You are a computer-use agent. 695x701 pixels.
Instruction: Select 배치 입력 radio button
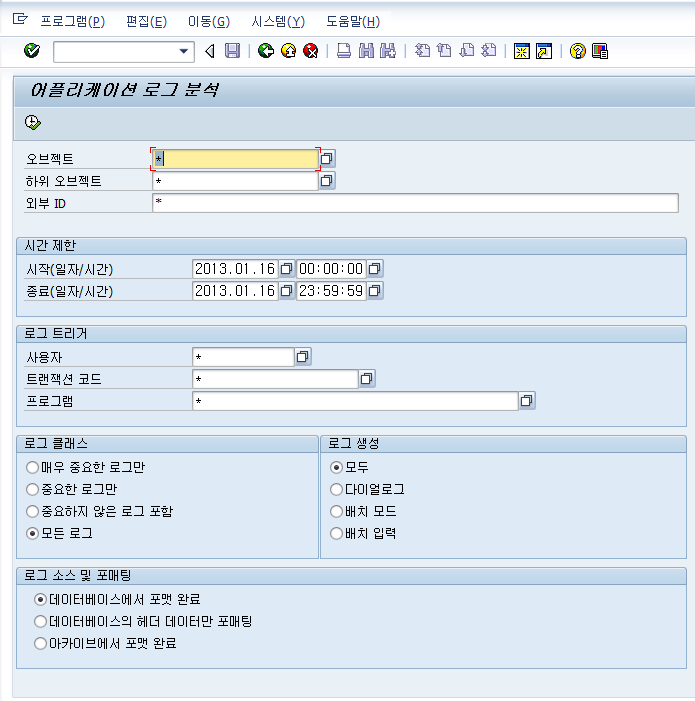[336, 533]
